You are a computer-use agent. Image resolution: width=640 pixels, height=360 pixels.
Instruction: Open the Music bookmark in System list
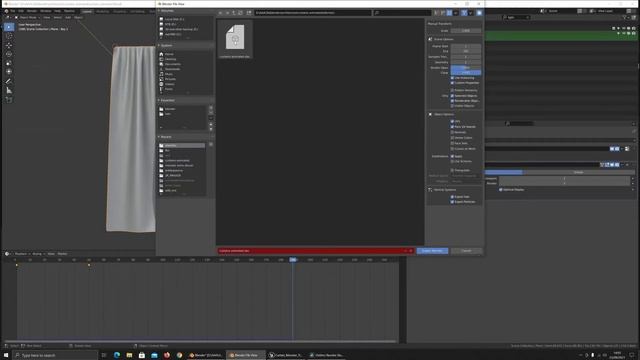(169, 74)
